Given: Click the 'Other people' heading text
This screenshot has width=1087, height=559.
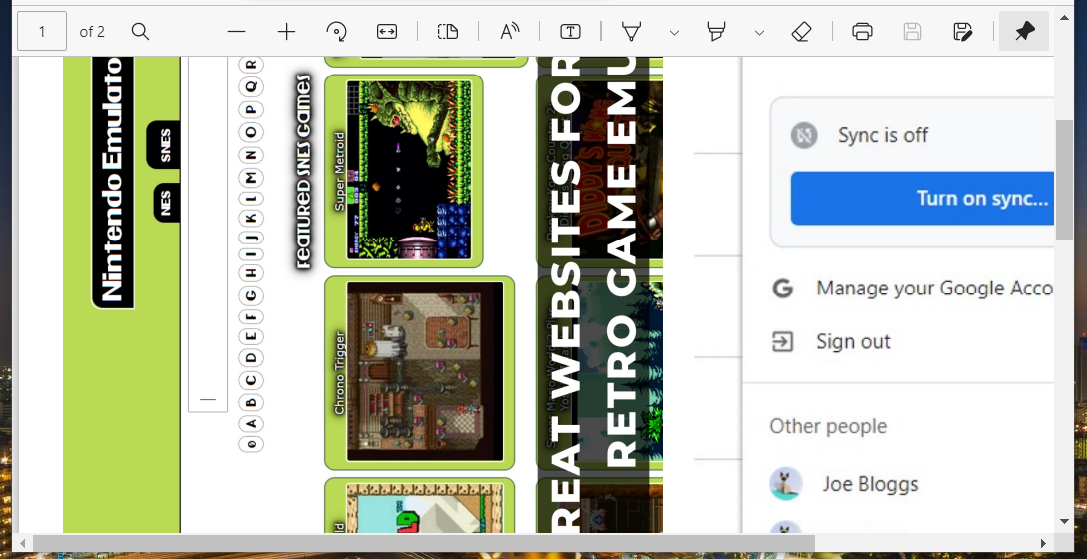Looking at the screenshot, I should pyautogui.click(x=828, y=426).
